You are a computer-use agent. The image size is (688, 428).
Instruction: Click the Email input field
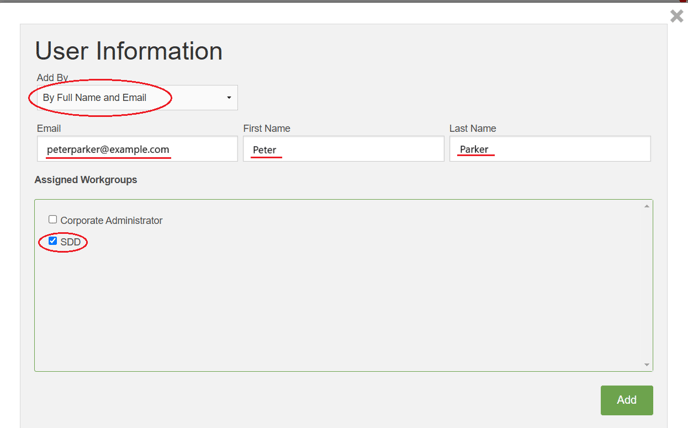137,149
